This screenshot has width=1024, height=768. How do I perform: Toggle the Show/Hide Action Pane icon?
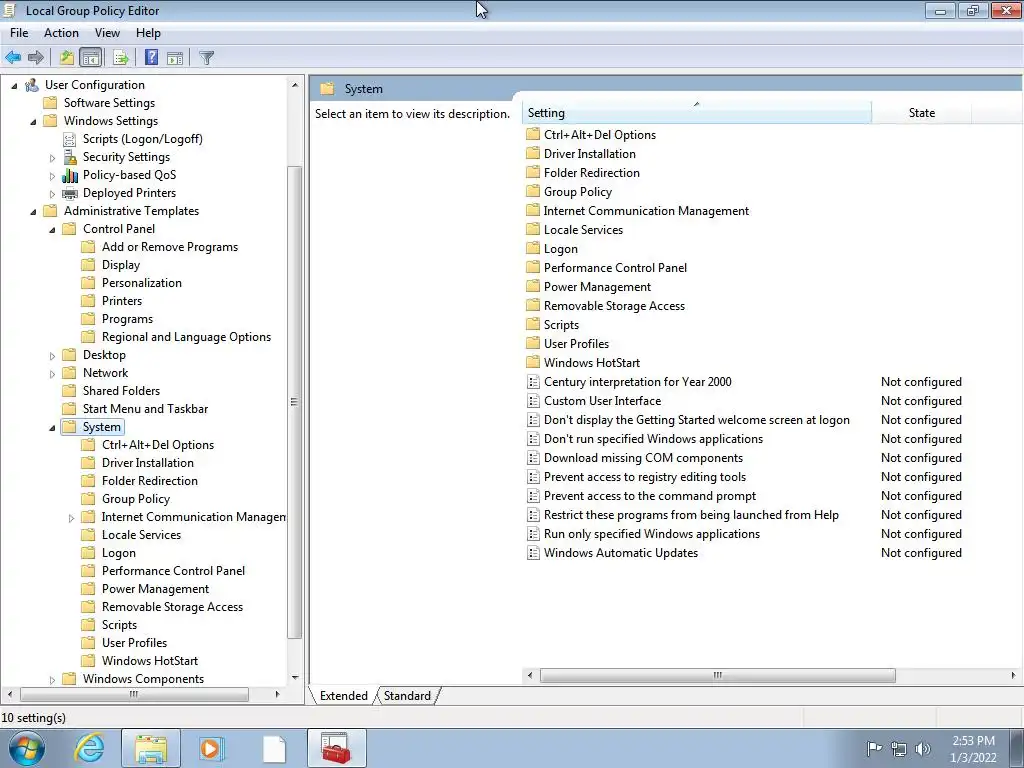[174, 57]
